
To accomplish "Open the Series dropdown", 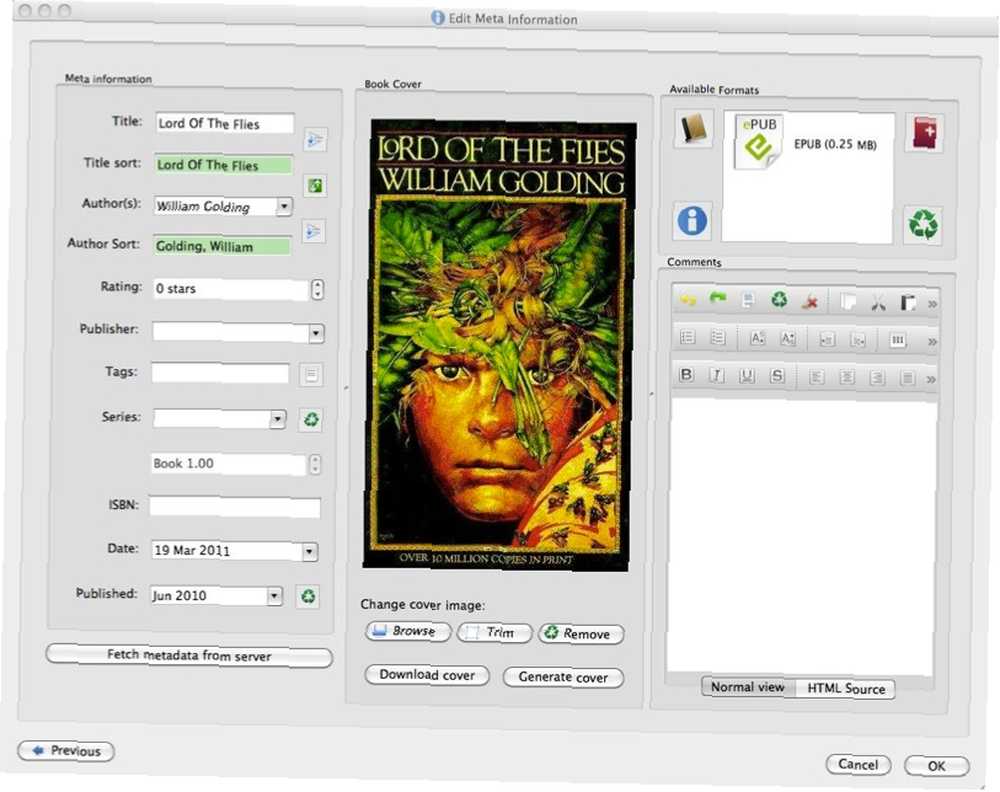I will (277, 419).
